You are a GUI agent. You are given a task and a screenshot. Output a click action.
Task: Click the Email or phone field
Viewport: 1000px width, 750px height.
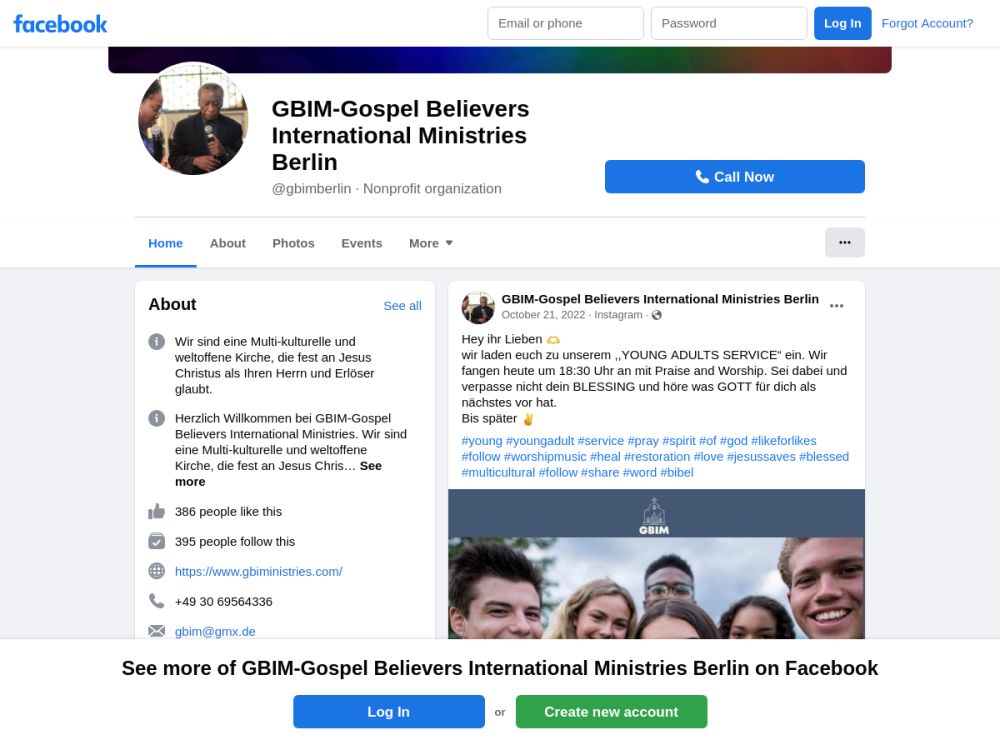[565, 23]
